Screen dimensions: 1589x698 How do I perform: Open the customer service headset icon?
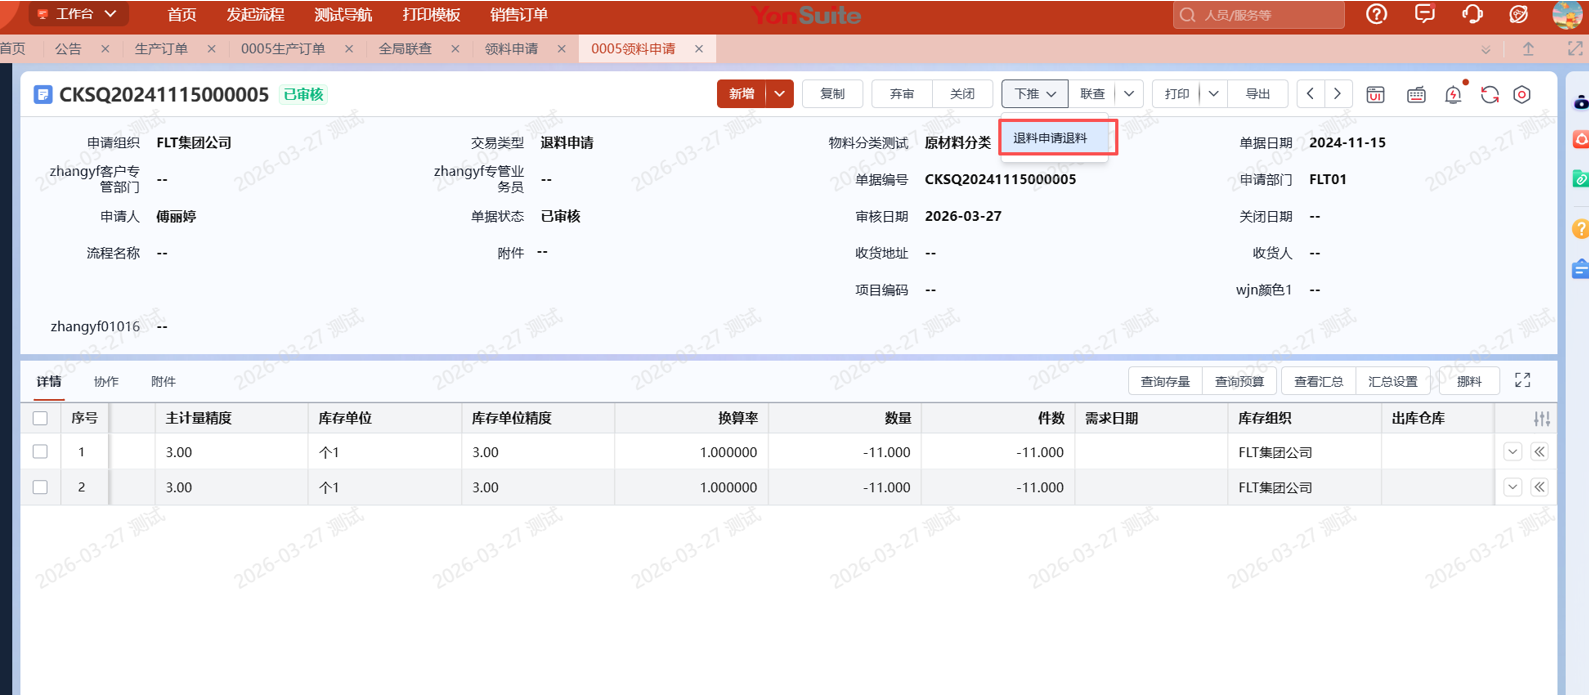coord(1472,15)
